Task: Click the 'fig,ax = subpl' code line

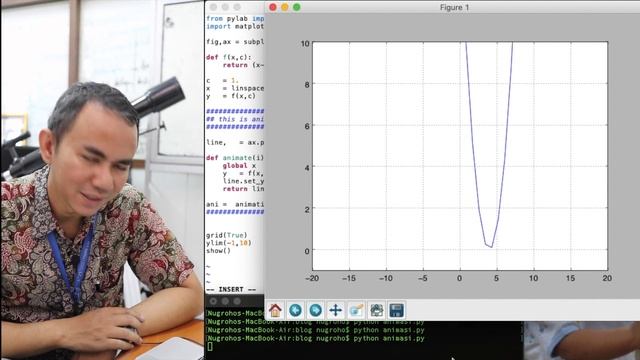Action: [235, 42]
